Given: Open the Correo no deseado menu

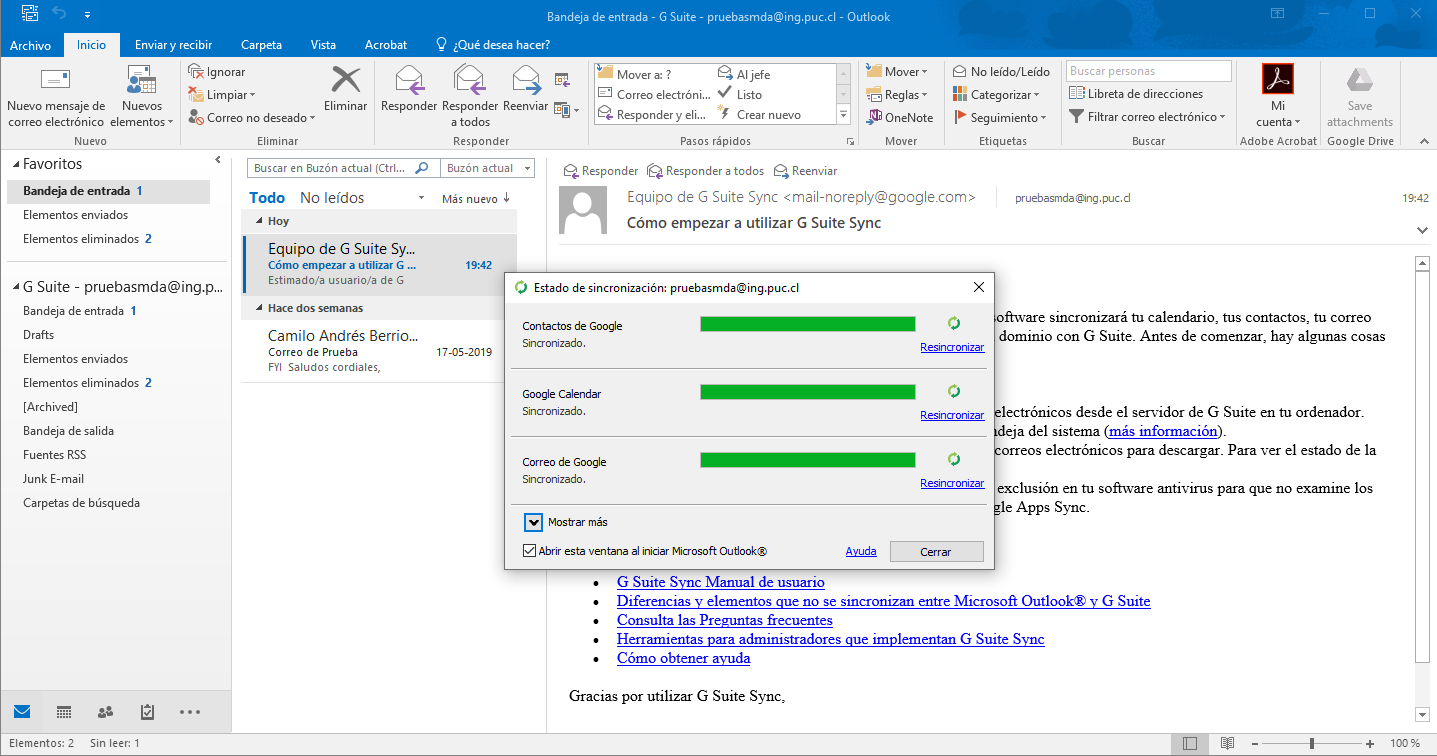Looking at the screenshot, I should pyautogui.click(x=252, y=118).
